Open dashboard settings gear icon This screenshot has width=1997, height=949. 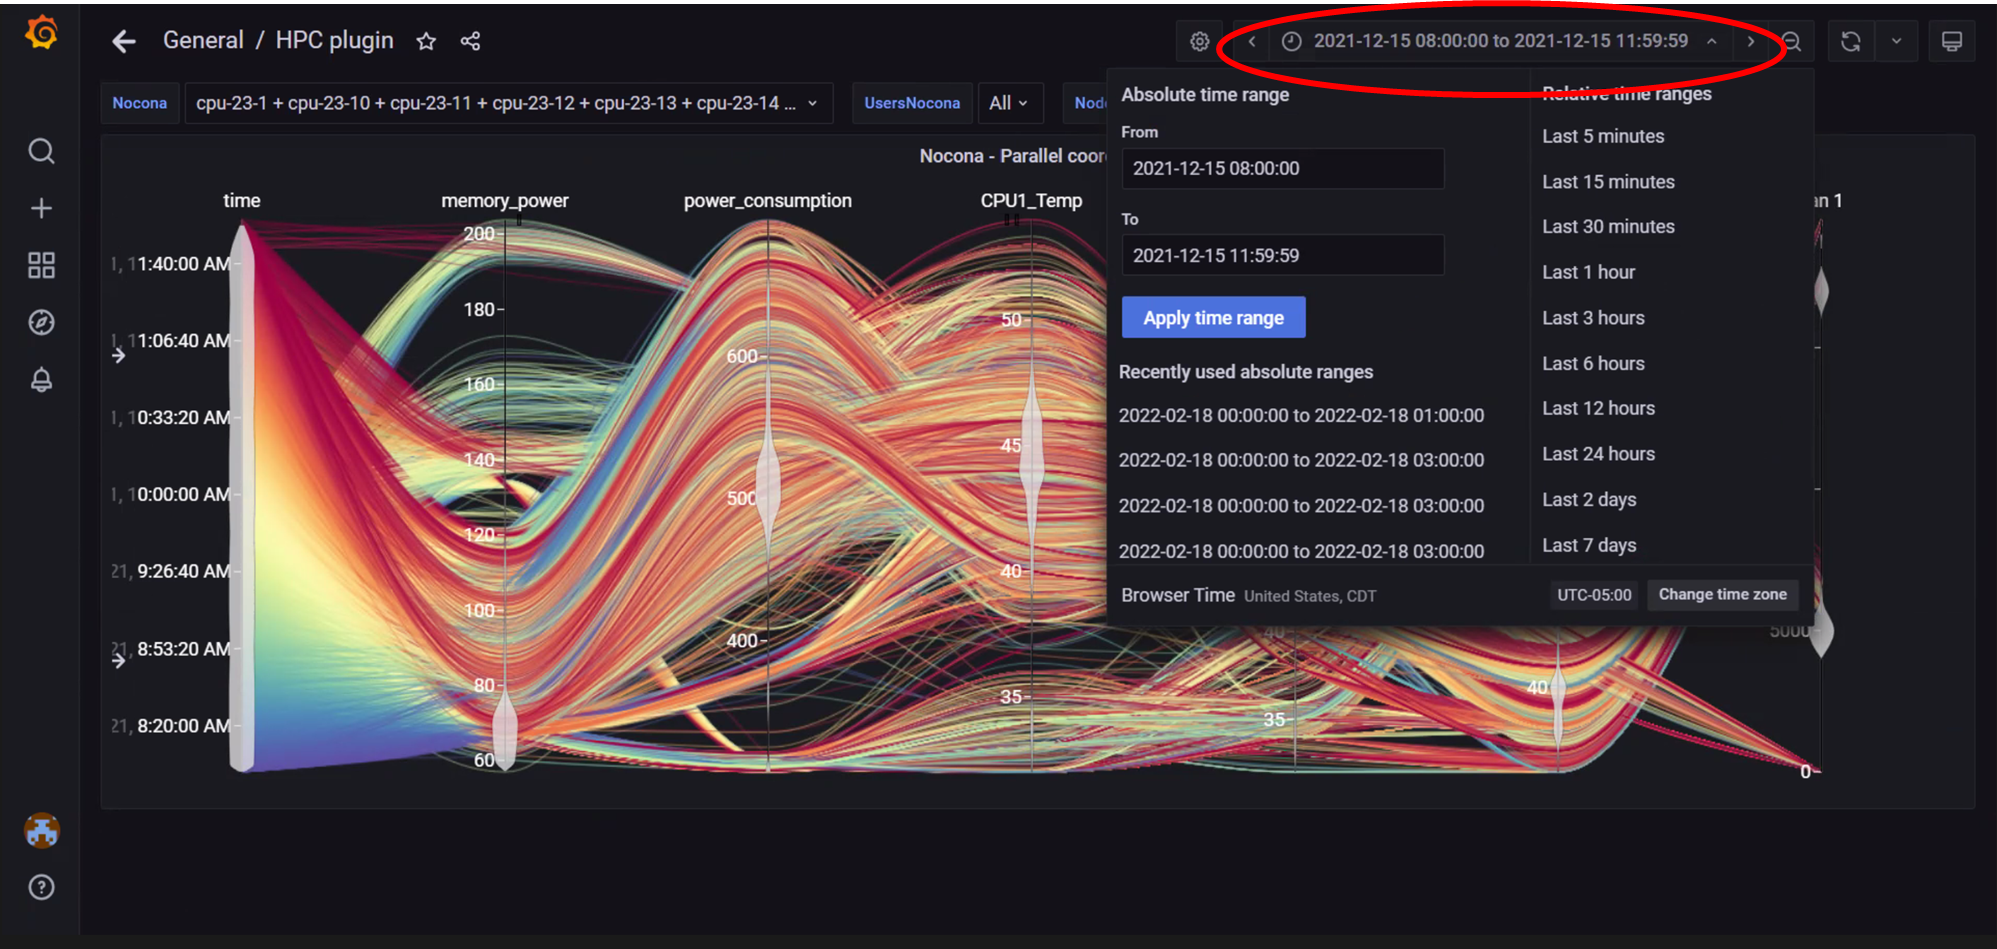tap(1199, 41)
